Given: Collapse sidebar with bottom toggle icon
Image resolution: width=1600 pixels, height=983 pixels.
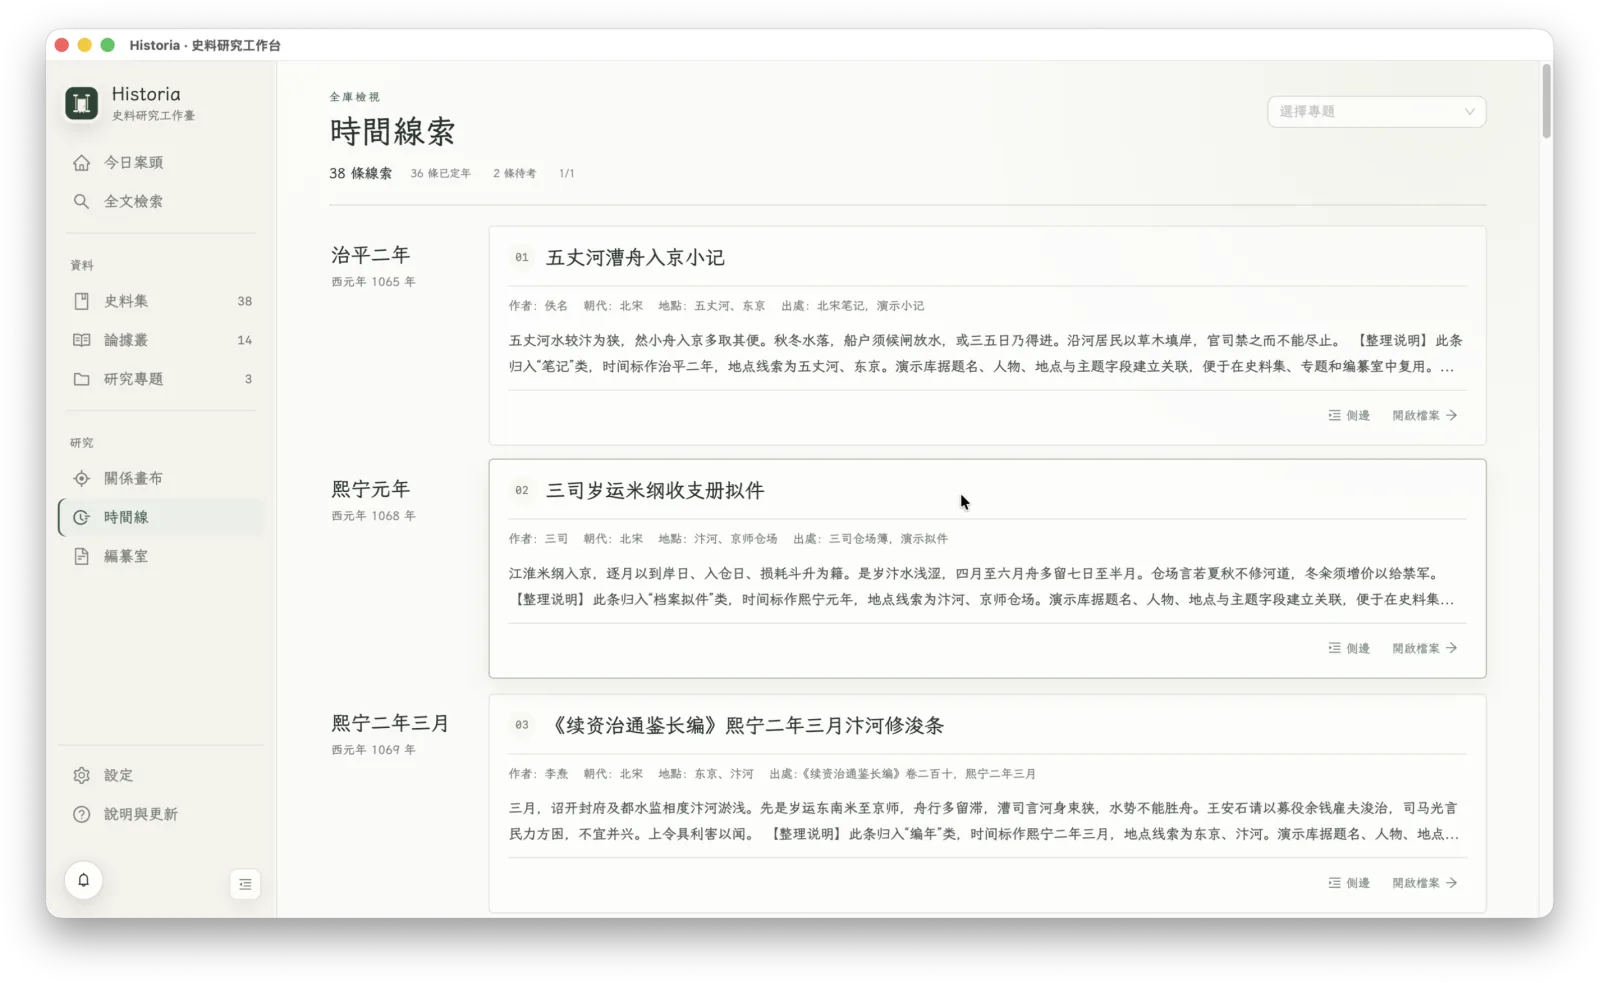Looking at the screenshot, I should pyautogui.click(x=245, y=884).
